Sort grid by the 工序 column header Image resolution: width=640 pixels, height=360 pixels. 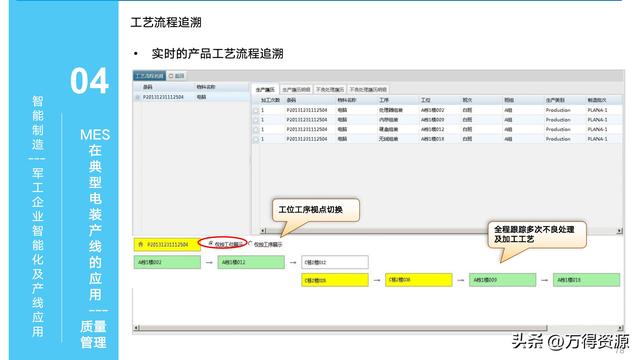coord(384,100)
